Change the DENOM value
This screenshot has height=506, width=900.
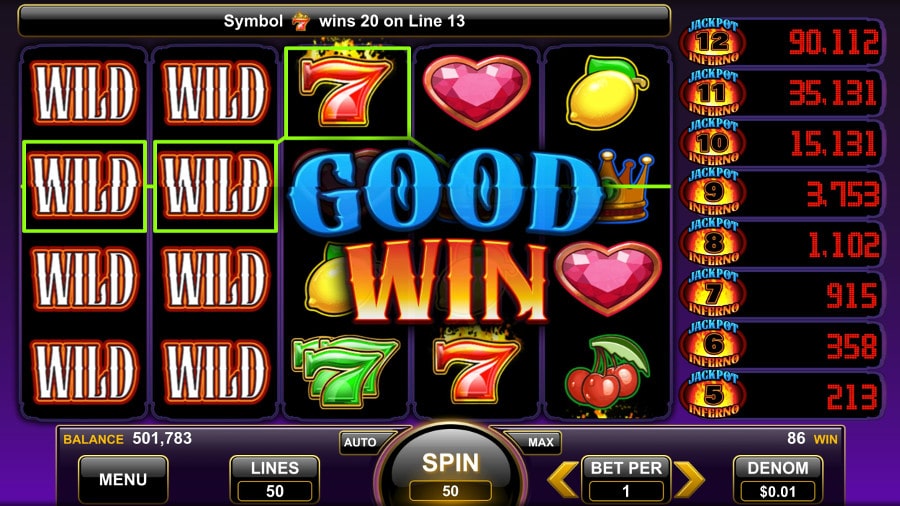(x=778, y=480)
